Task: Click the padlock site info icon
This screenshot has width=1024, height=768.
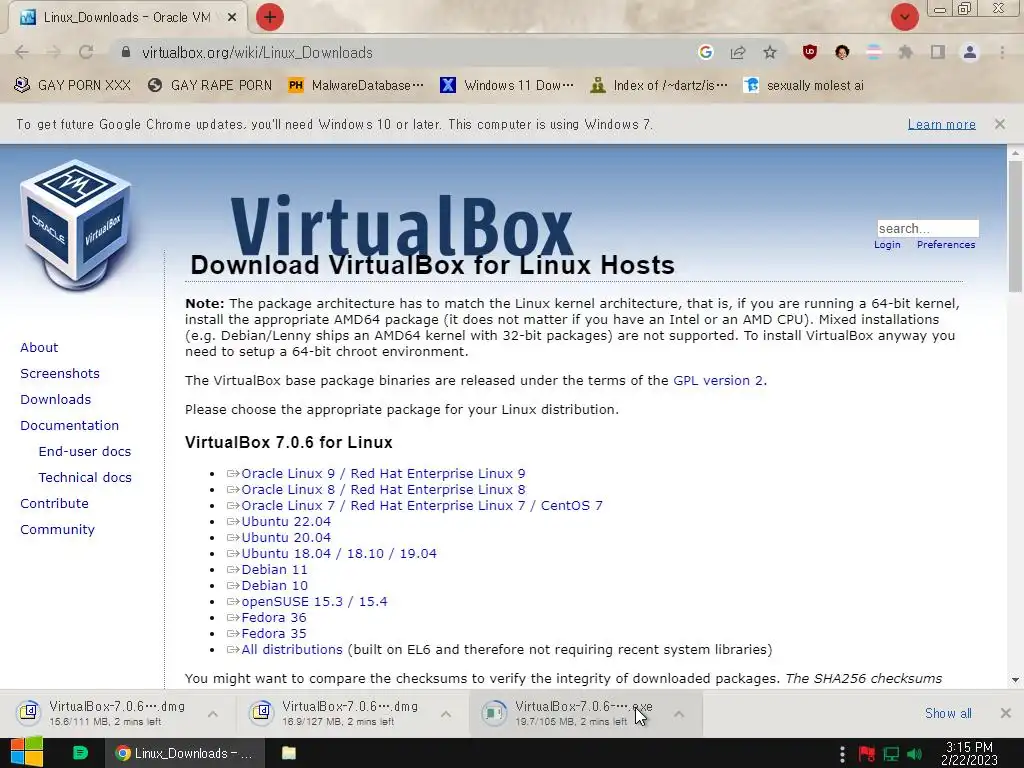Action: [x=126, y=52]
